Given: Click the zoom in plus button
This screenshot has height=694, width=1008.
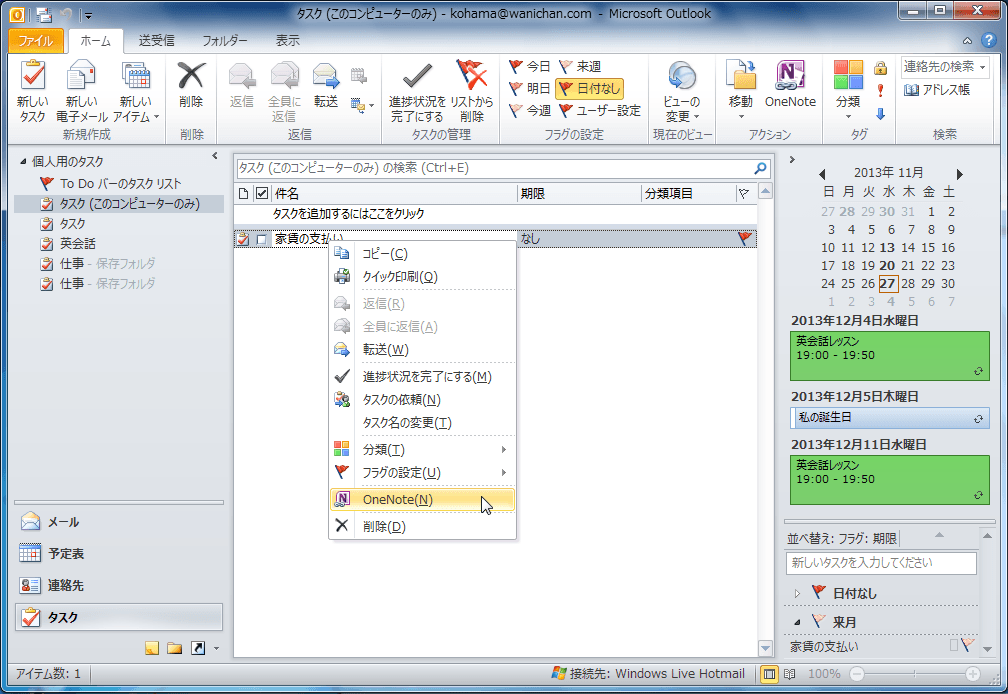Looking at the screenshot, I should pyautogui.click(x=973, y=674).
